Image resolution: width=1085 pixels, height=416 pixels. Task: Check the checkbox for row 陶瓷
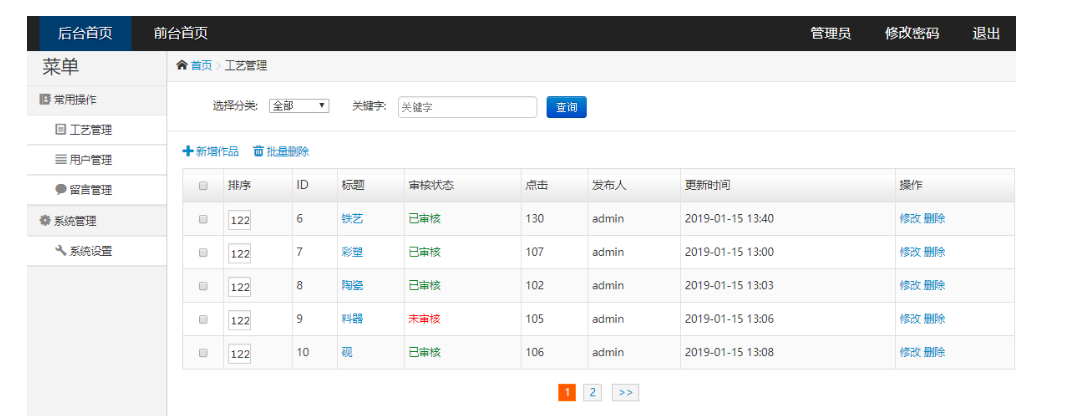point(203,286)
